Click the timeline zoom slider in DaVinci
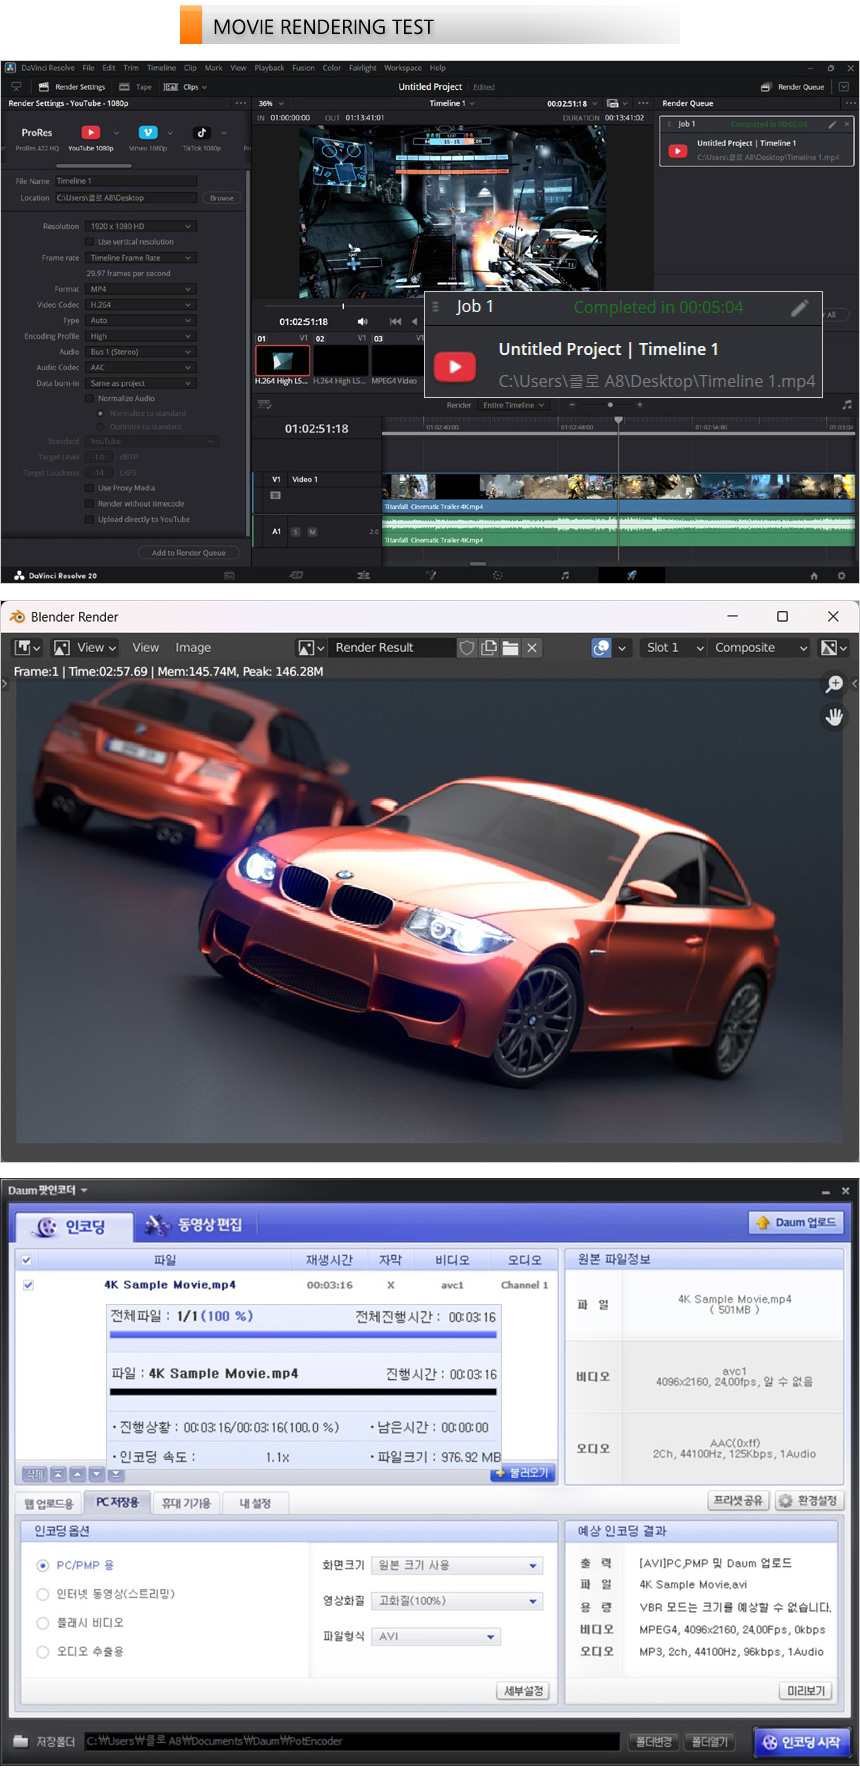This screenshot has width=860, height=1770. pos(610,405)
